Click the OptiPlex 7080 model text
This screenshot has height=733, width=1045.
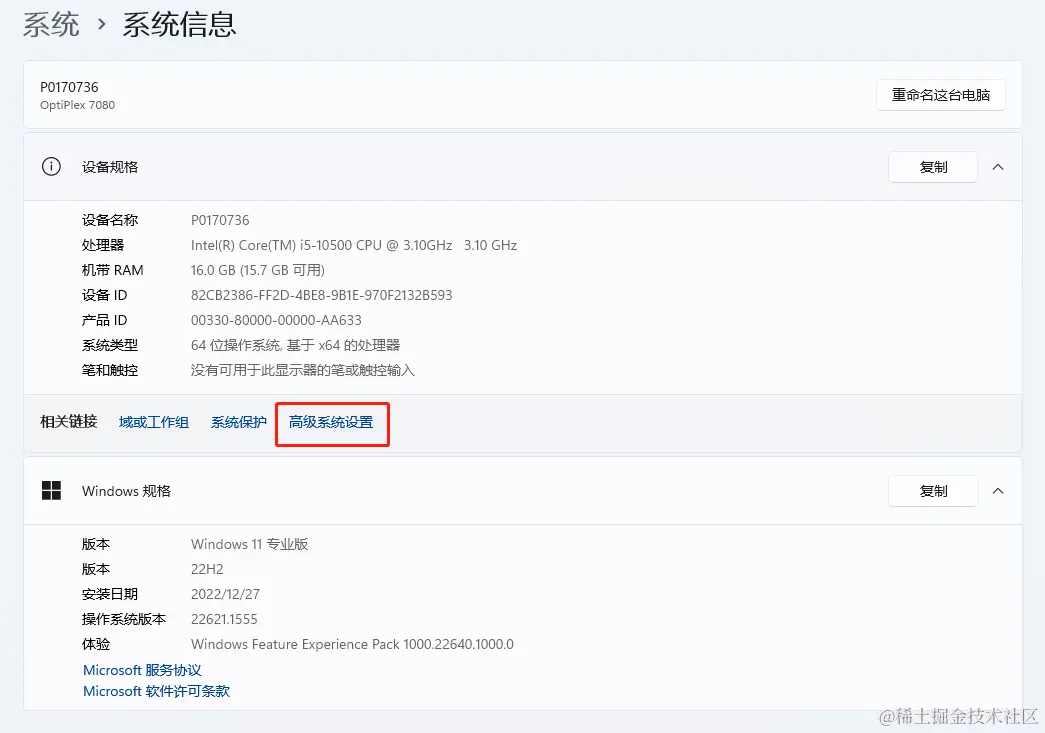click(x=77, y=105)
